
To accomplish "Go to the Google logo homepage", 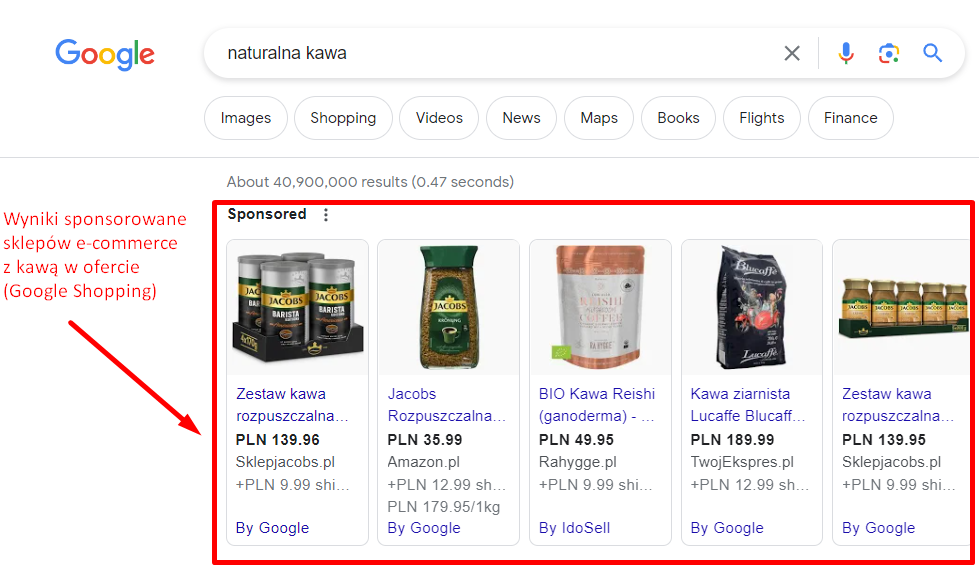I will click(105, 54).
